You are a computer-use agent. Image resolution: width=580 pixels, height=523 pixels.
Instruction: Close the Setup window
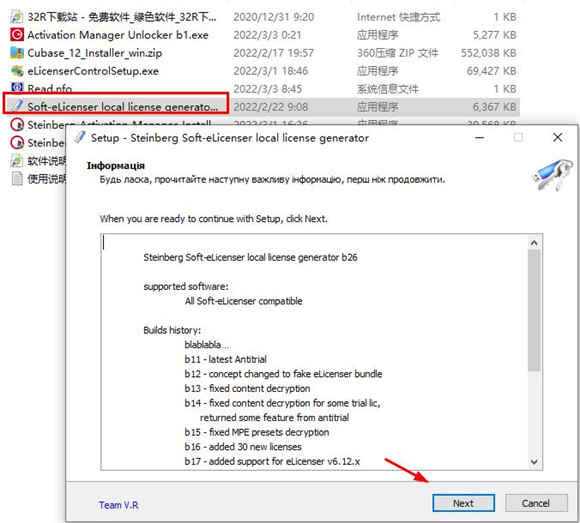557,138
